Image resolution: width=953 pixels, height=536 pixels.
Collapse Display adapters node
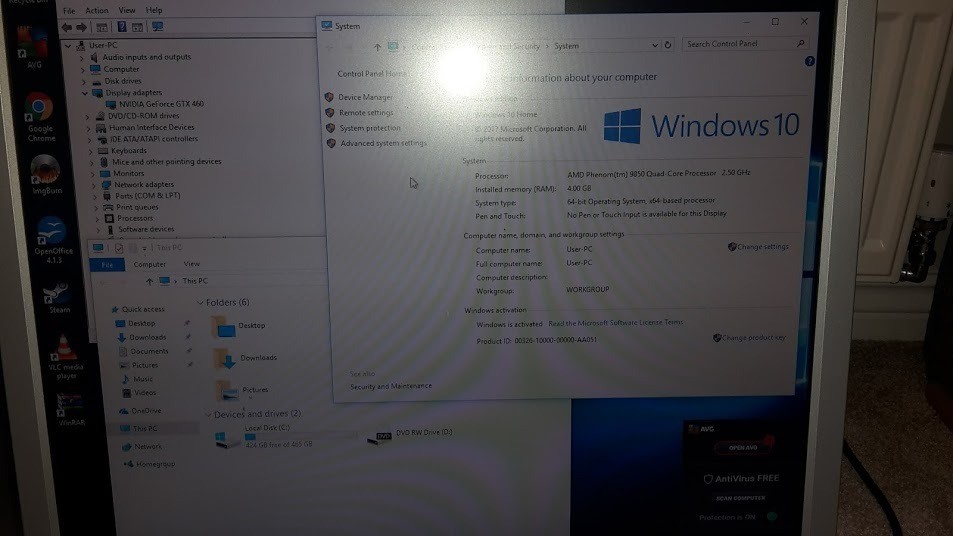pyautogui.click(x=85, y=93)
